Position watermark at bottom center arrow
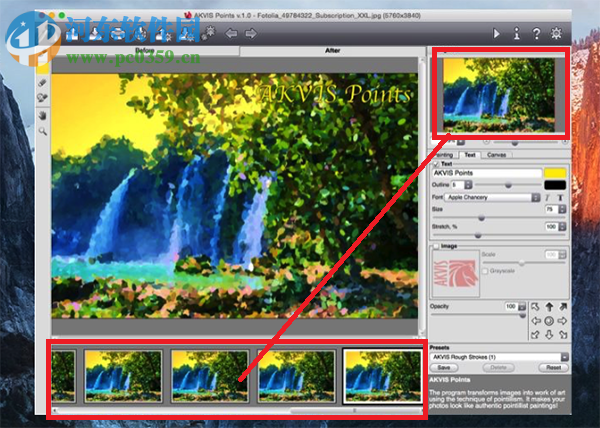This screenshot has width=600, height=428. 549,335
